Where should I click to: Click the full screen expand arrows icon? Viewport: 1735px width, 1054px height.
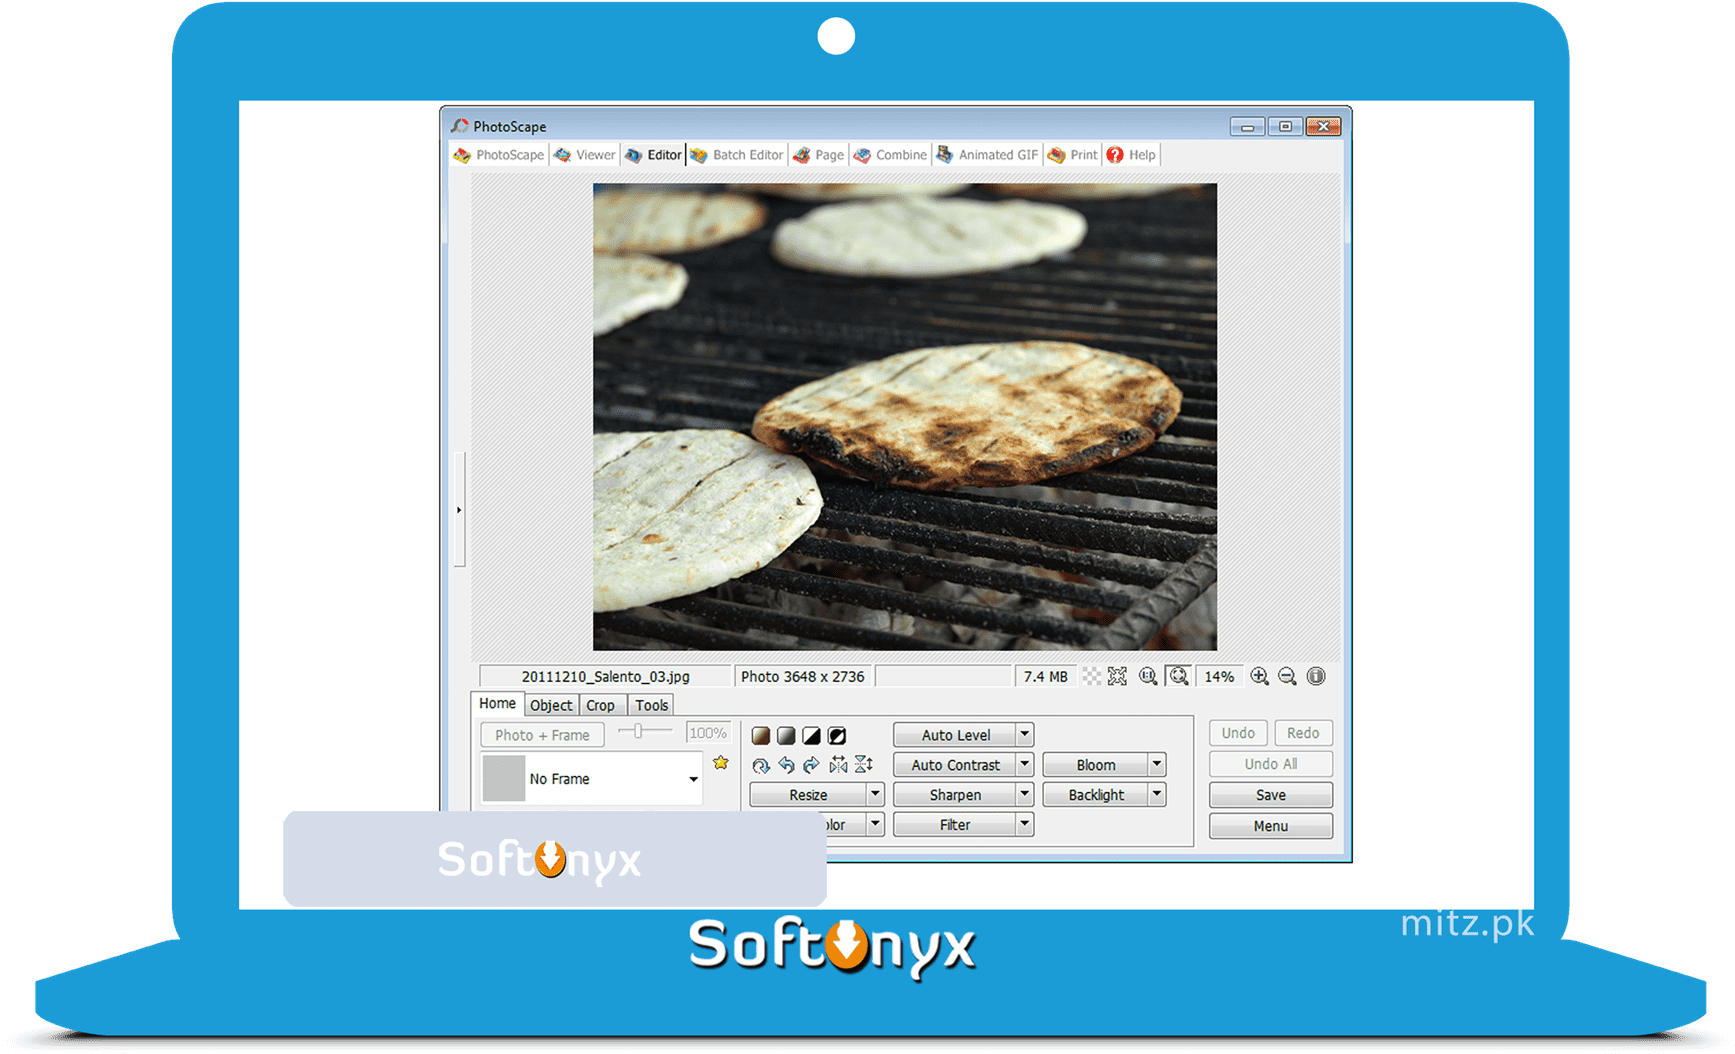pyautogui.click(x=1118, y=677)
